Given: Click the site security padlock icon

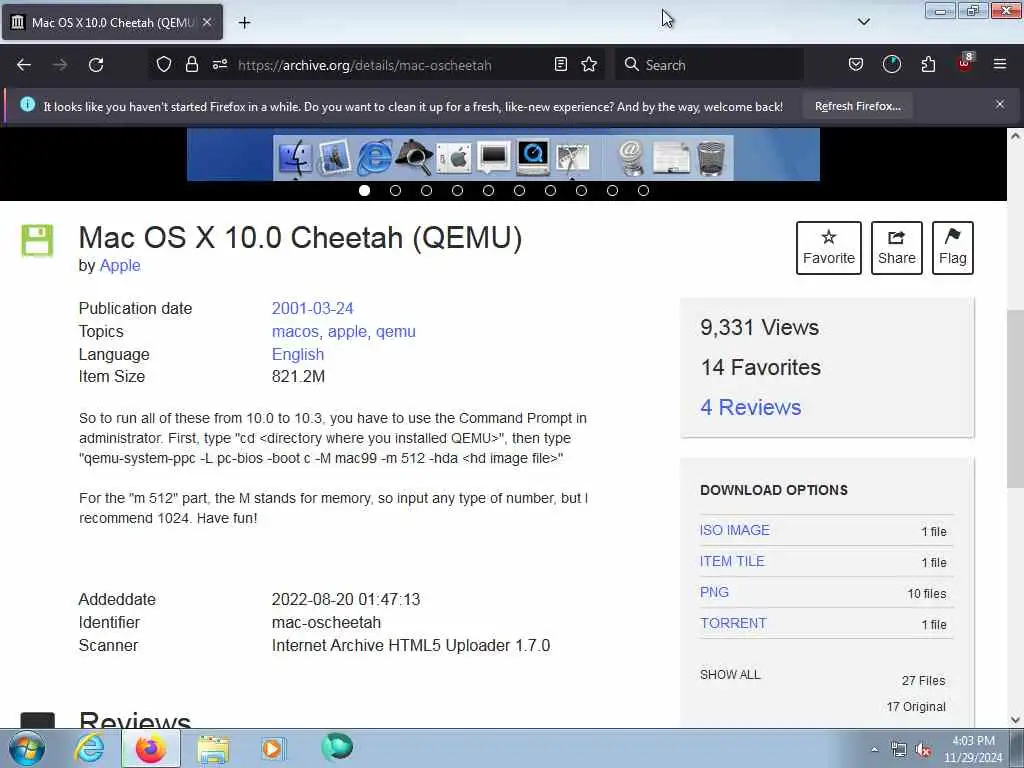Looking at the screenshot, I should tap(191, 65).
